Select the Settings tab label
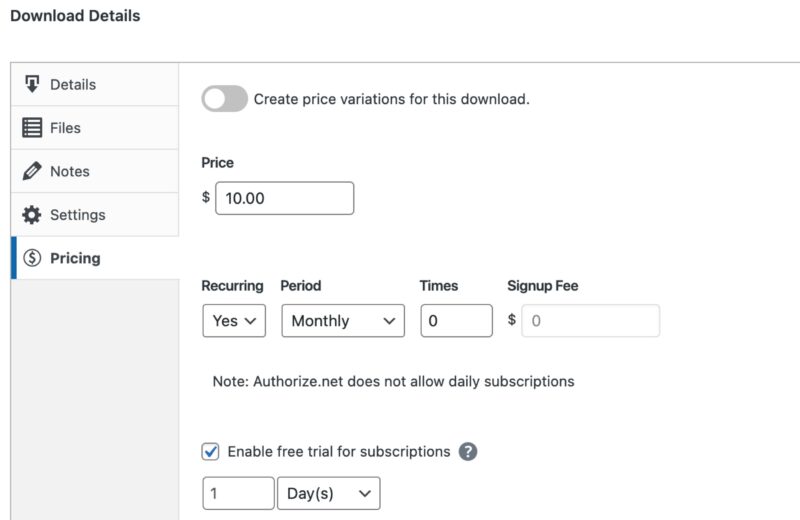800x520 pixels. [77, 215]
